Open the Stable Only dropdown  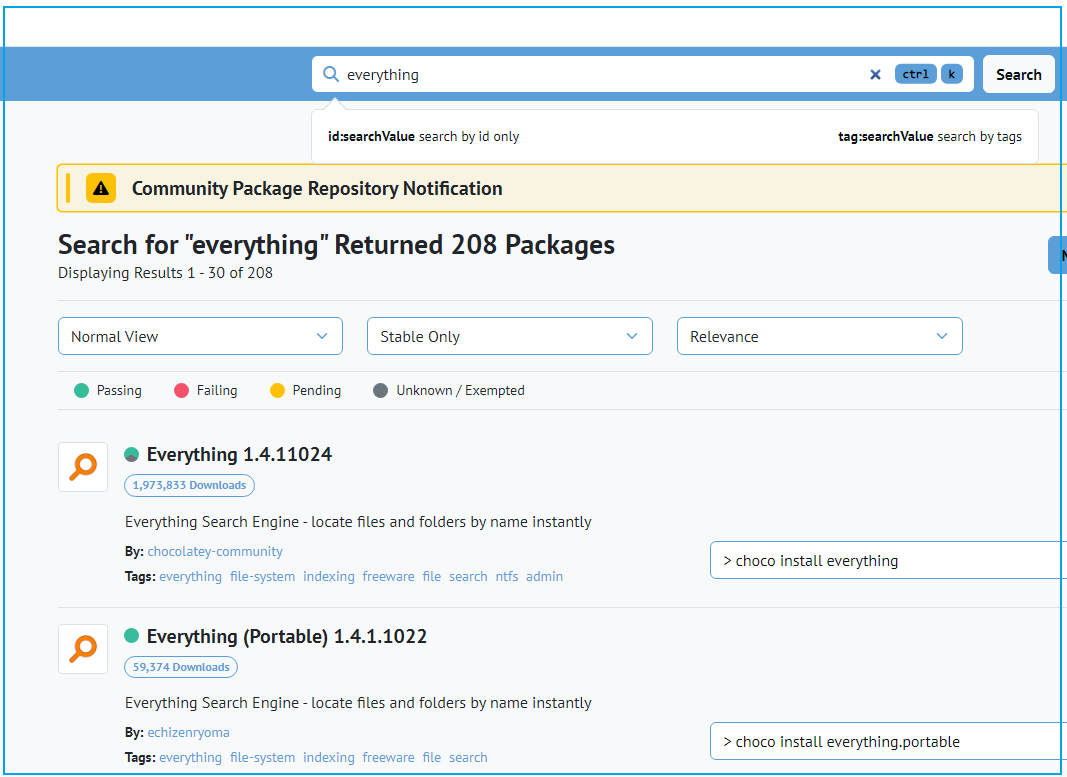click(510, 336)
